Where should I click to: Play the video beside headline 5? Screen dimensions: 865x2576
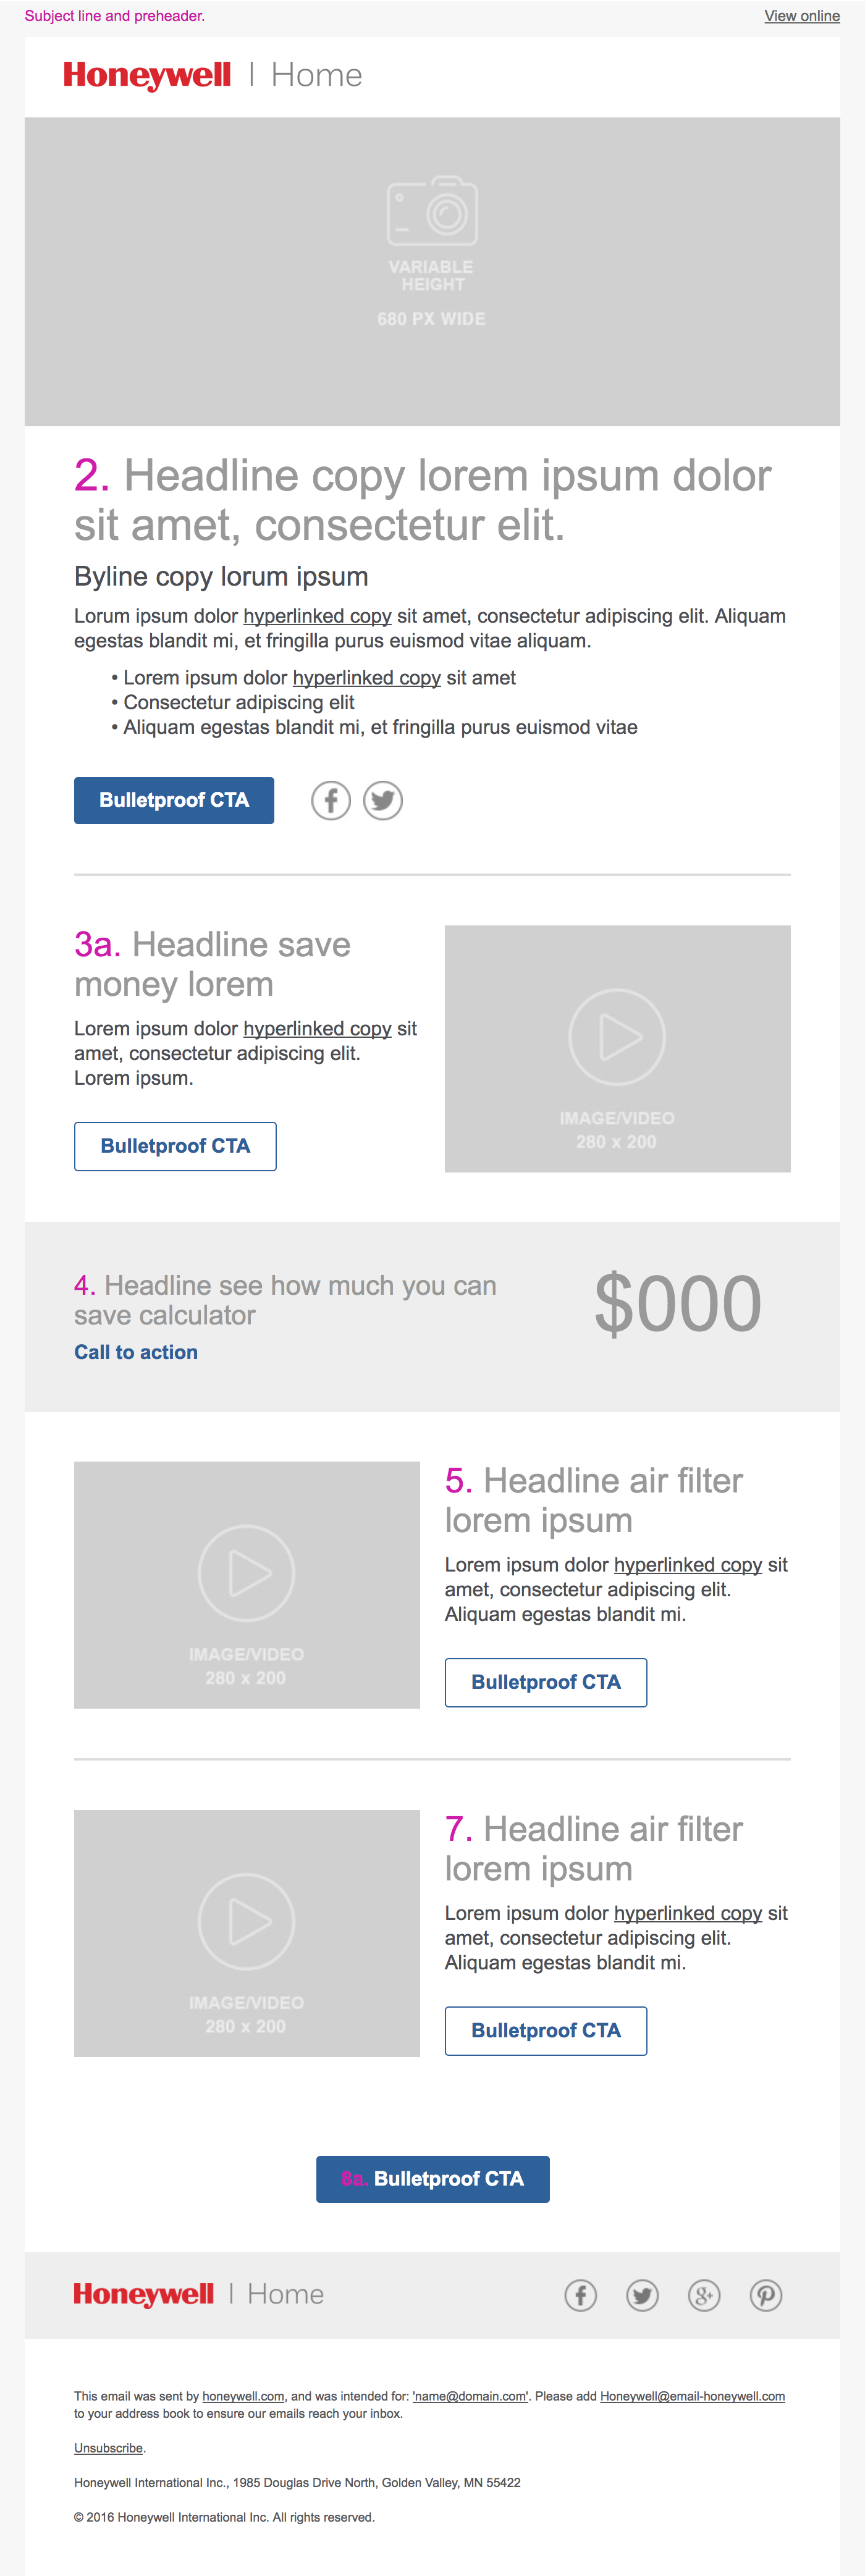point(246,1573)
